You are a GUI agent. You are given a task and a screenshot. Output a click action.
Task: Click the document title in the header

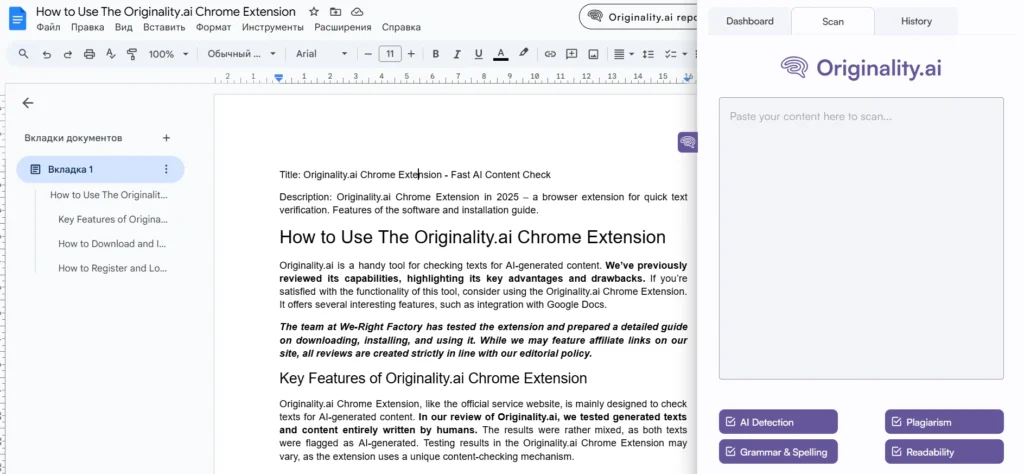(x=166, y=12)
